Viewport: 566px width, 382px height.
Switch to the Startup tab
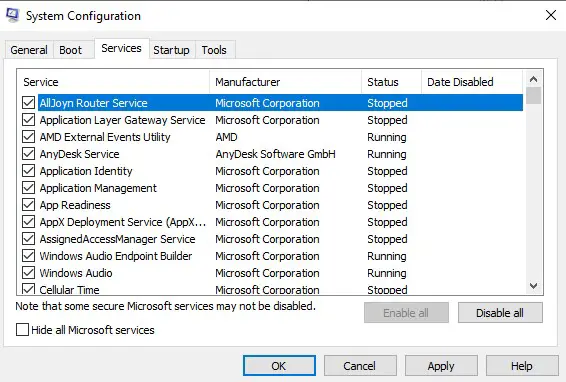click(x=171, y=50)
